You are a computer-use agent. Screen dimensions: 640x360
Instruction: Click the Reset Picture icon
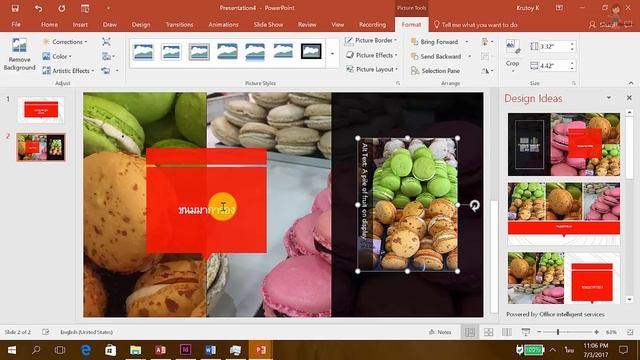coord(106,71)
